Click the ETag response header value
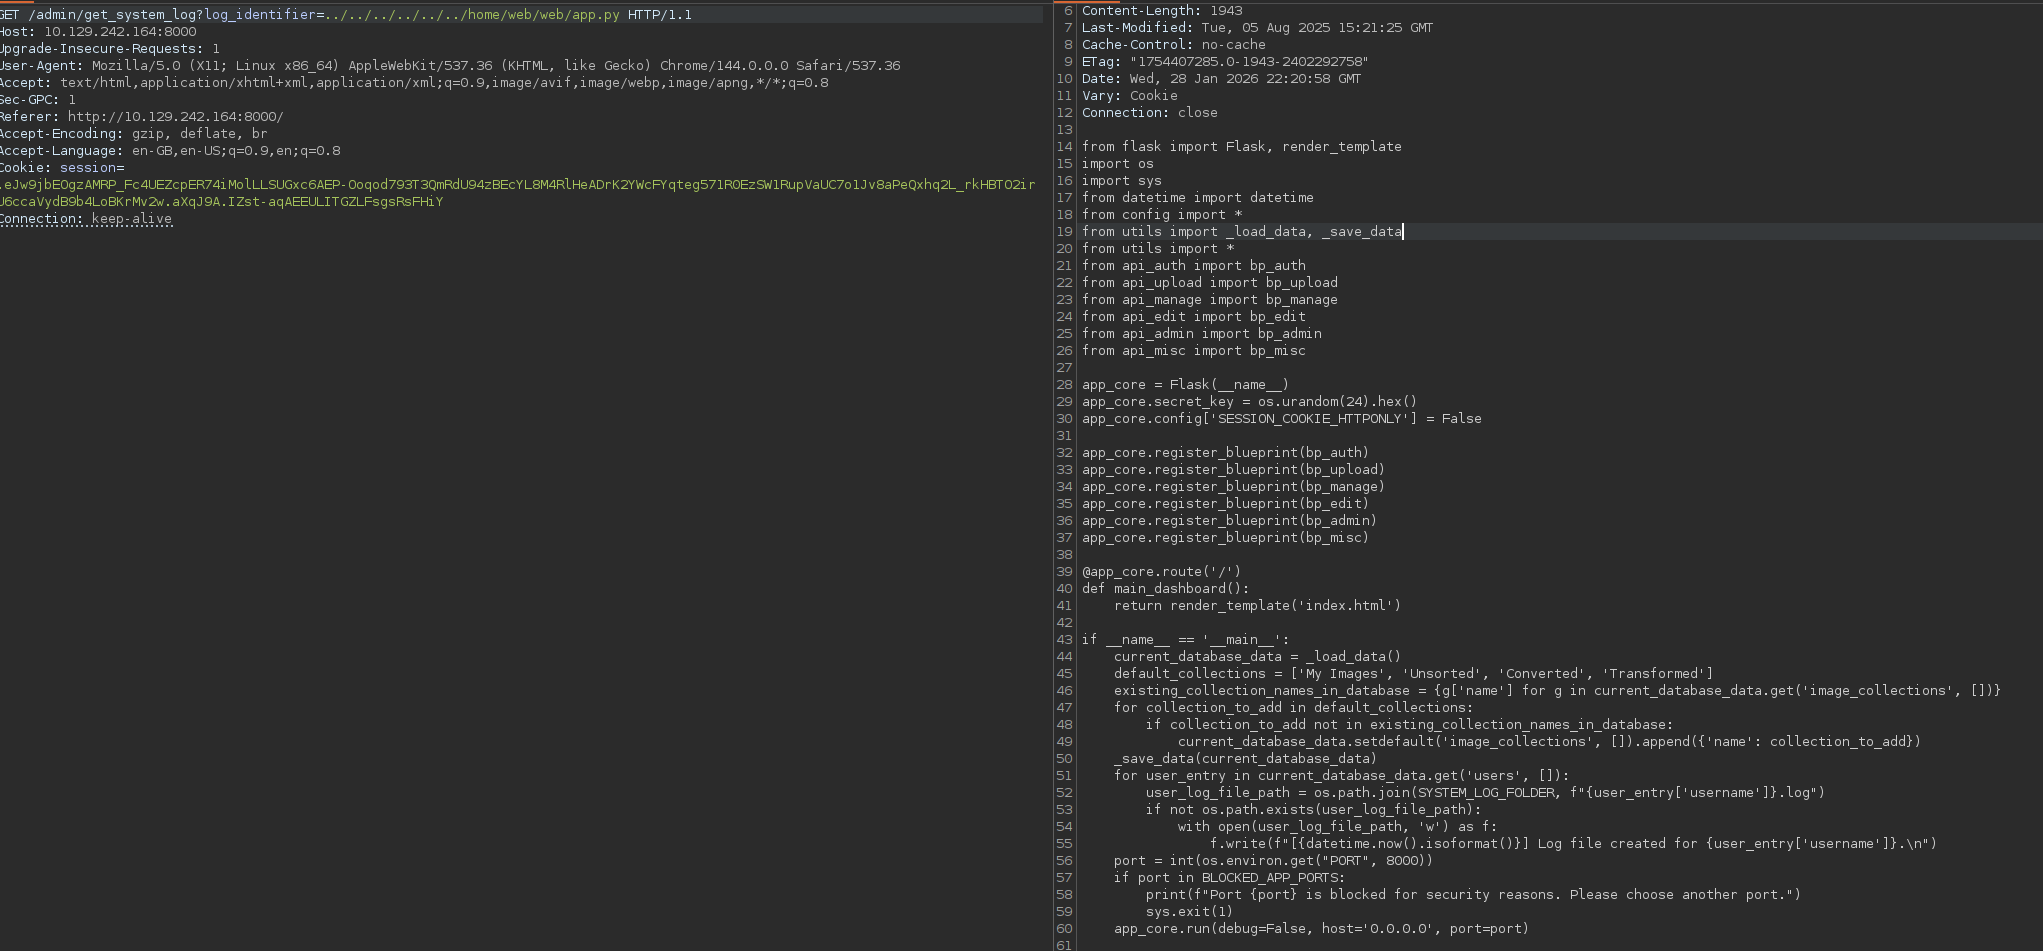This screenshot has height=951, width=2043. coord(1249,62)
